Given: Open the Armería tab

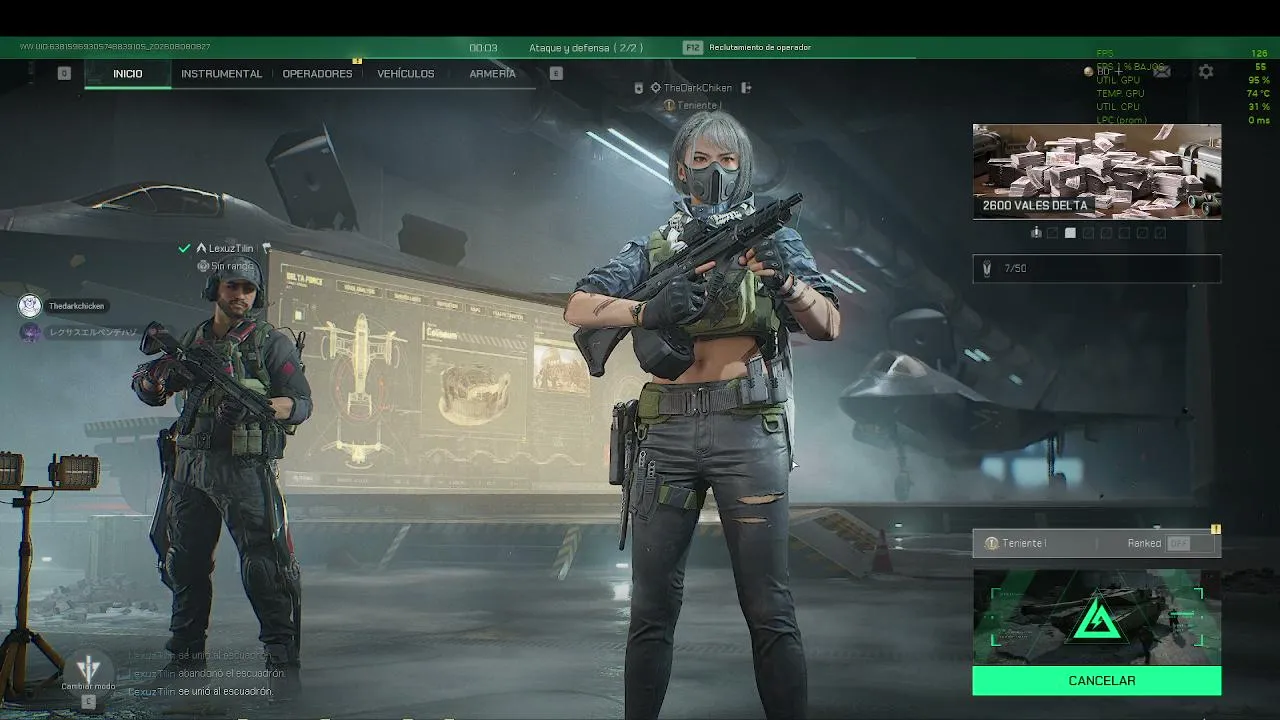Looking at the screenshot, I should [493, 74].
